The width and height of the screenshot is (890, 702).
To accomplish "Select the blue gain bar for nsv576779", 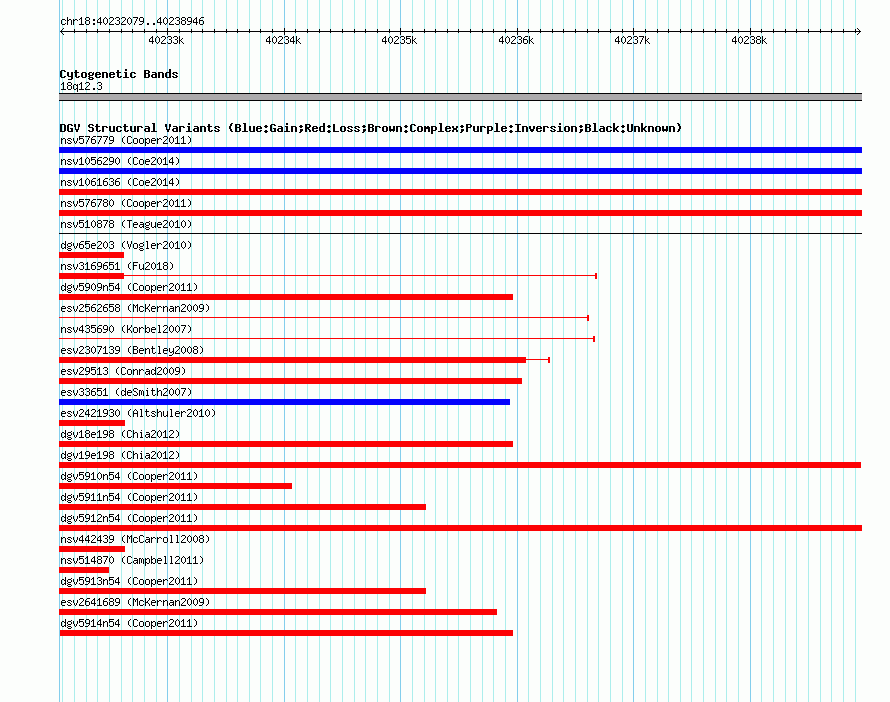I will [x=460, y=150].
